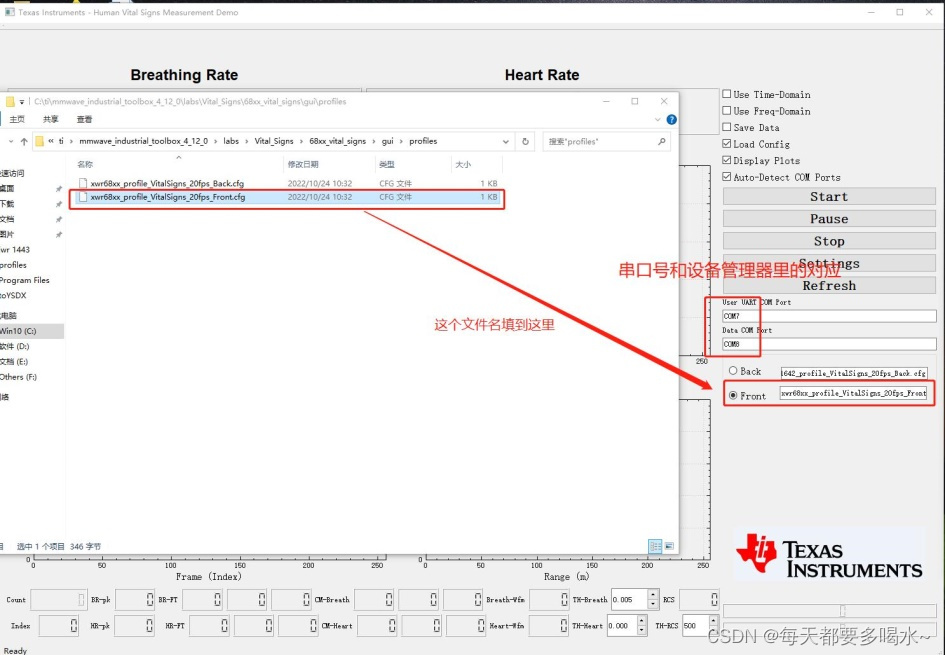Open the quick access toolbar dropdown
The height and width of the screenshot is (655, 945).
coord(22,102)
